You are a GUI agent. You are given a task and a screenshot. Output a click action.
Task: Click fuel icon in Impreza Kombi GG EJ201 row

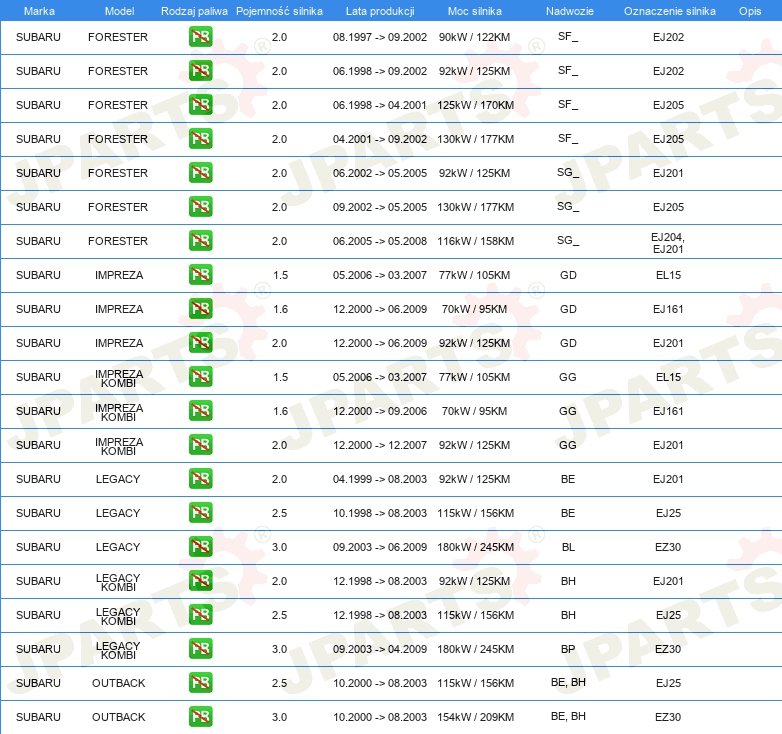coord(200,445)
